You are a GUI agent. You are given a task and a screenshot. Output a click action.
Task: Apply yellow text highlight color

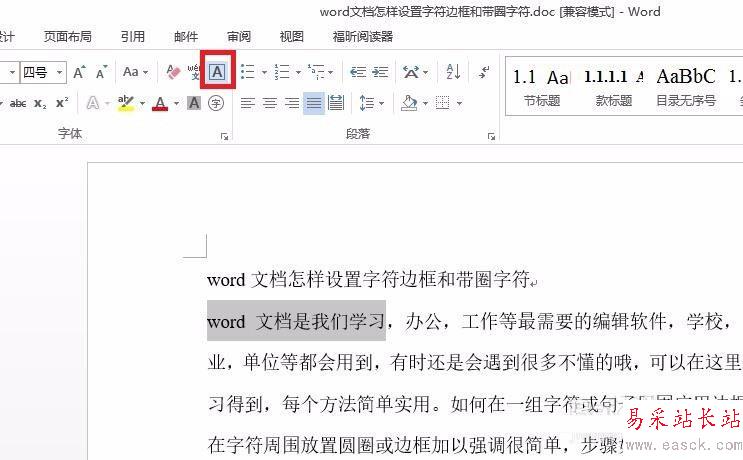point(126,103)
